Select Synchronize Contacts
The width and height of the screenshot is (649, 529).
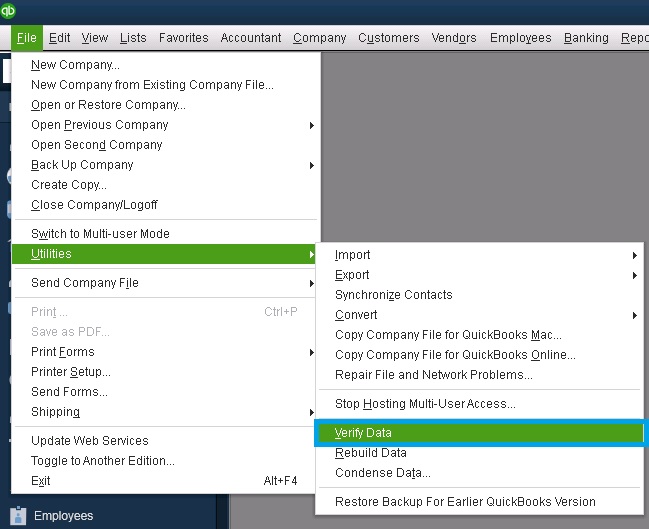tap(479, 295)
